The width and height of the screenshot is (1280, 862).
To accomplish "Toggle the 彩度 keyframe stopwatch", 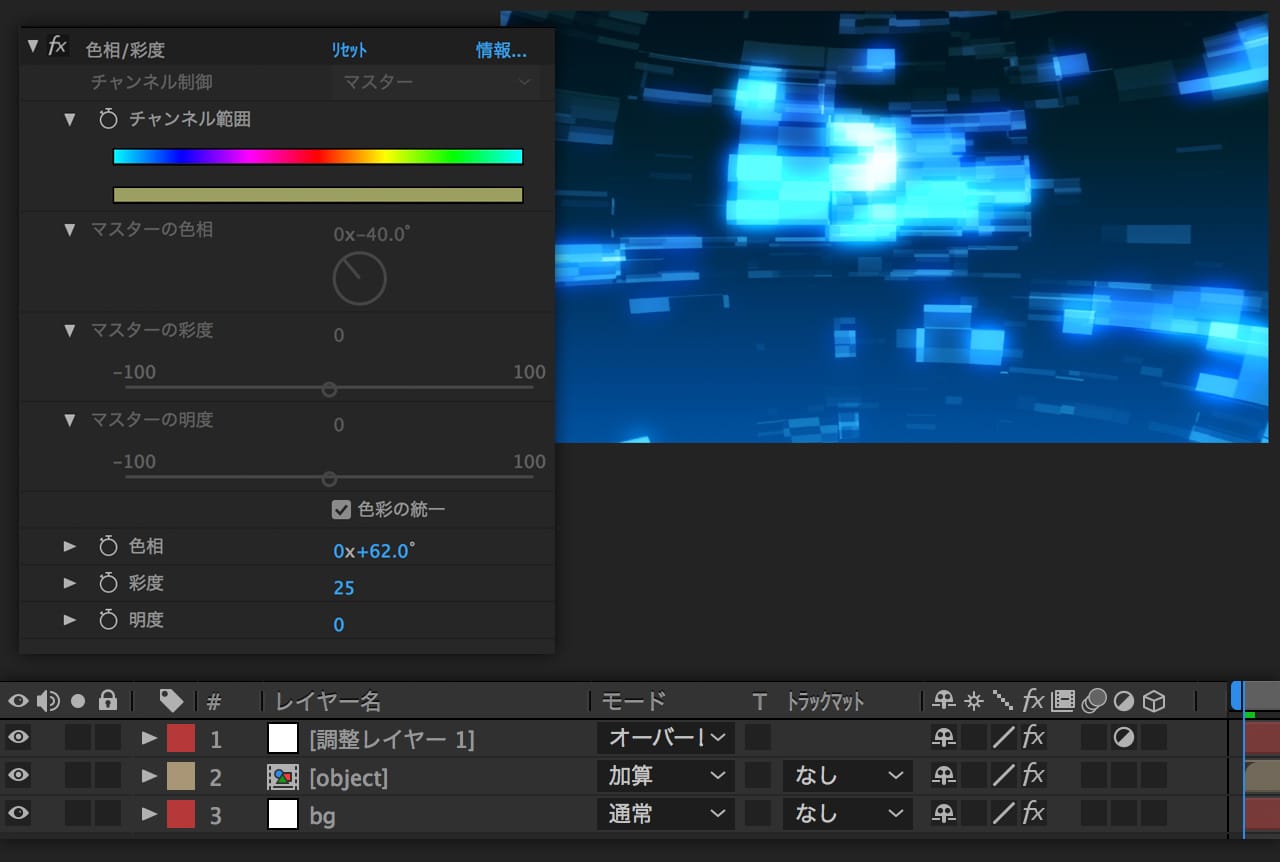I will (108, 583).
